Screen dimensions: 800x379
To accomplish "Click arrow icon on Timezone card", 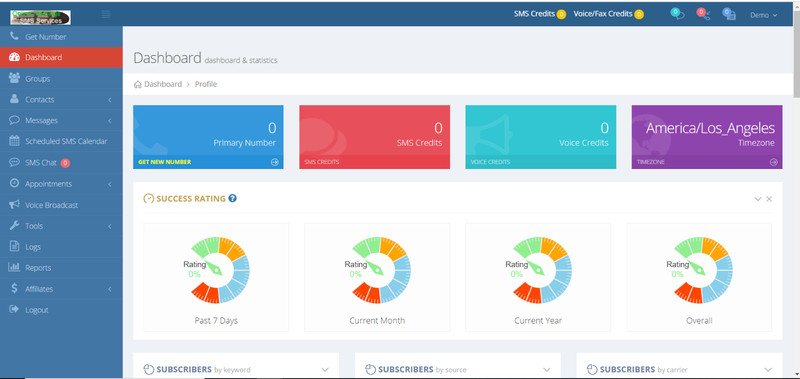I will [x=773, y=162].
